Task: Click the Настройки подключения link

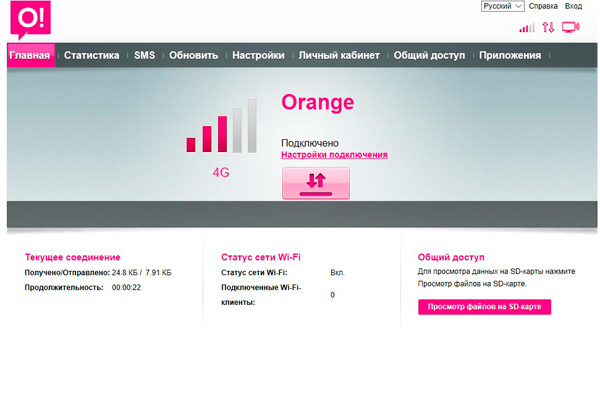Action: click(334, 156)
